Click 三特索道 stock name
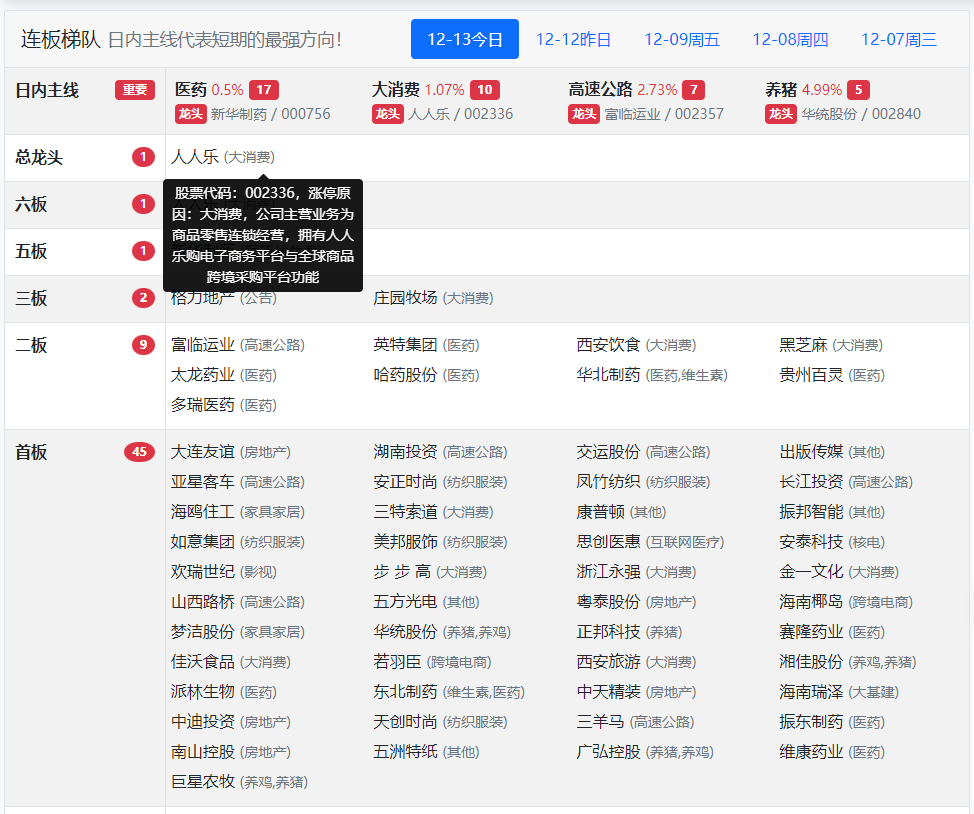 click(405, 511)
